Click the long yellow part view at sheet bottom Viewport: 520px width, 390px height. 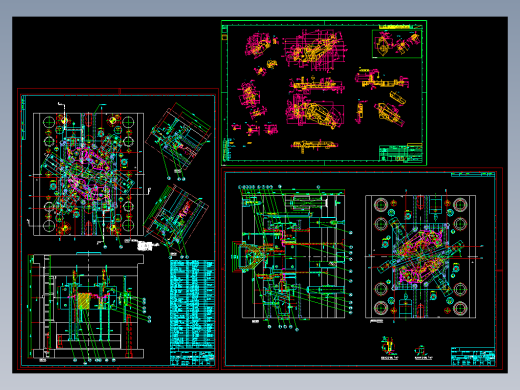pos(315,145)
